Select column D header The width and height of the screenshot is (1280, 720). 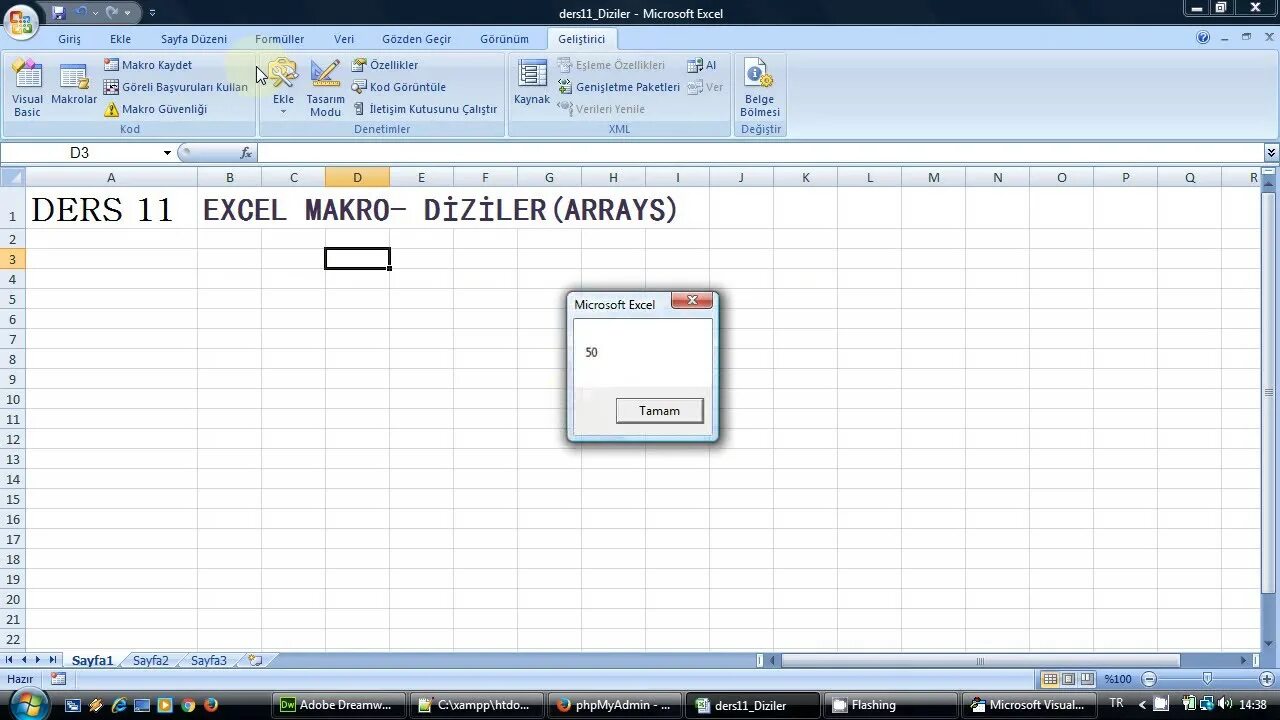357,178
